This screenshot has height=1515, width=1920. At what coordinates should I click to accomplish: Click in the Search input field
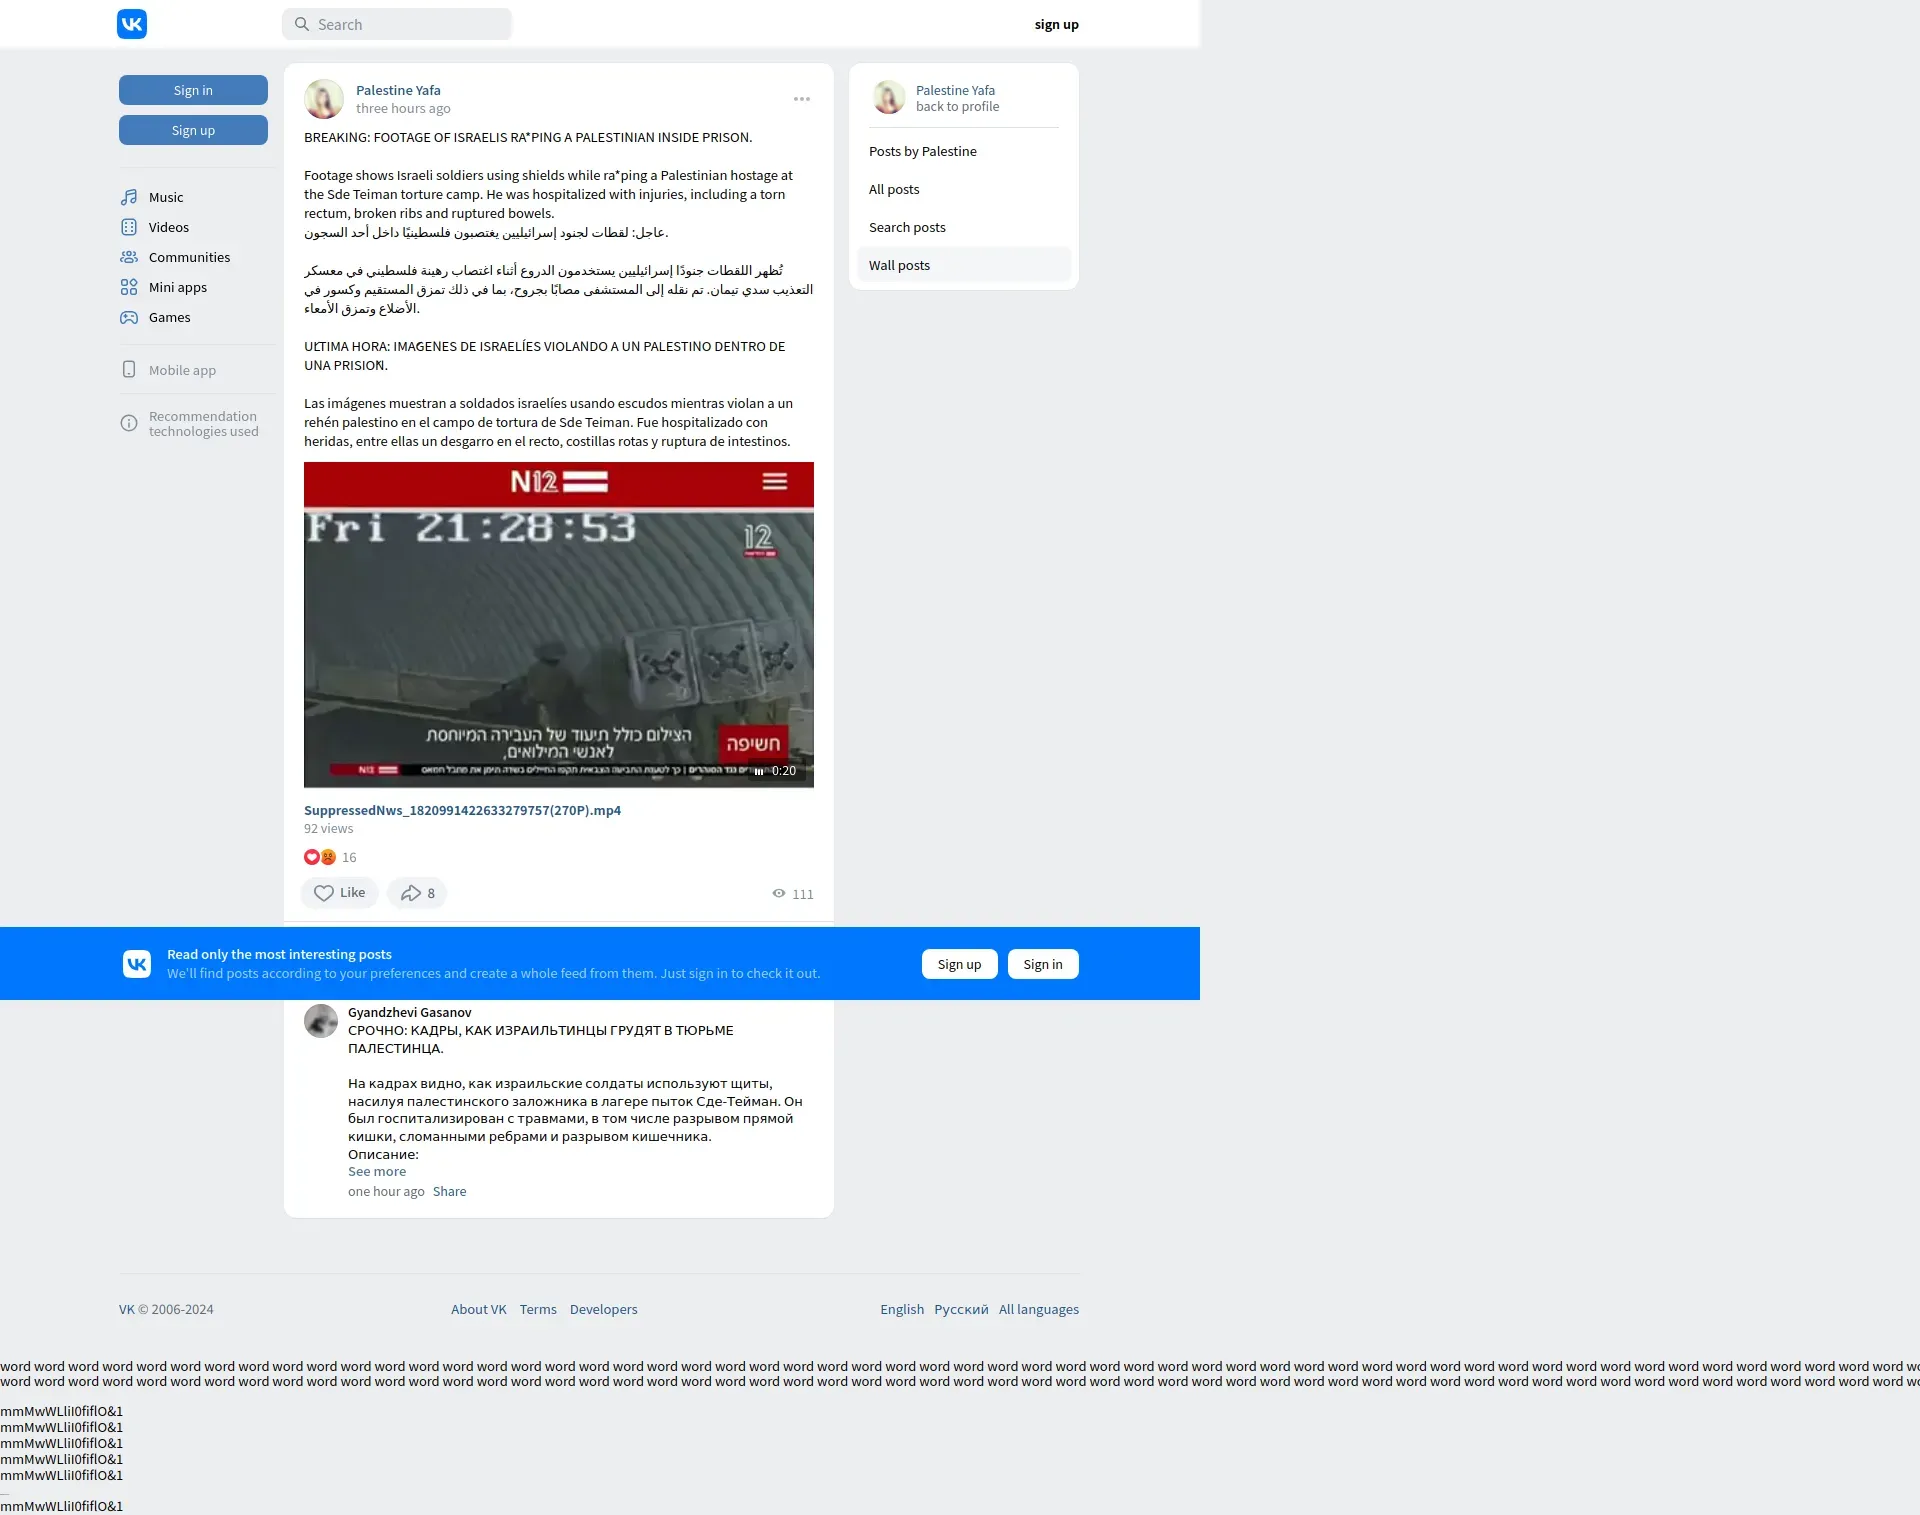point(410,24)
